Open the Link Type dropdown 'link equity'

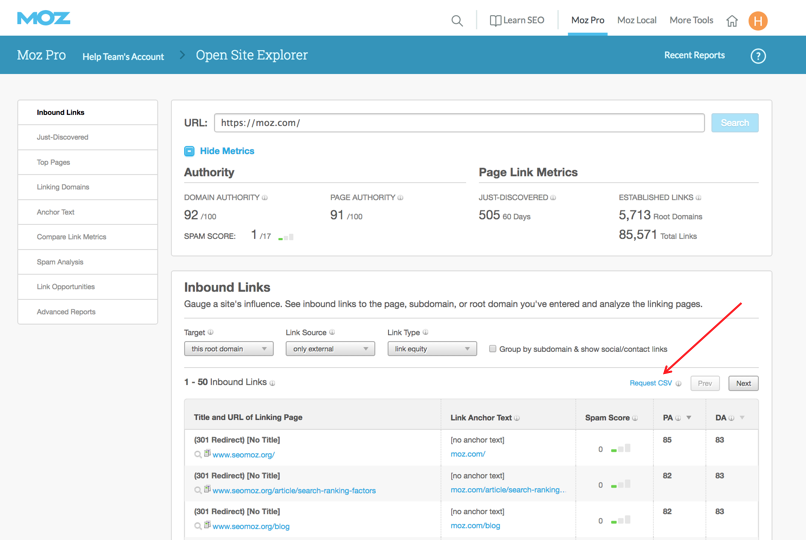pyautogui.click(x=432, y=349)
